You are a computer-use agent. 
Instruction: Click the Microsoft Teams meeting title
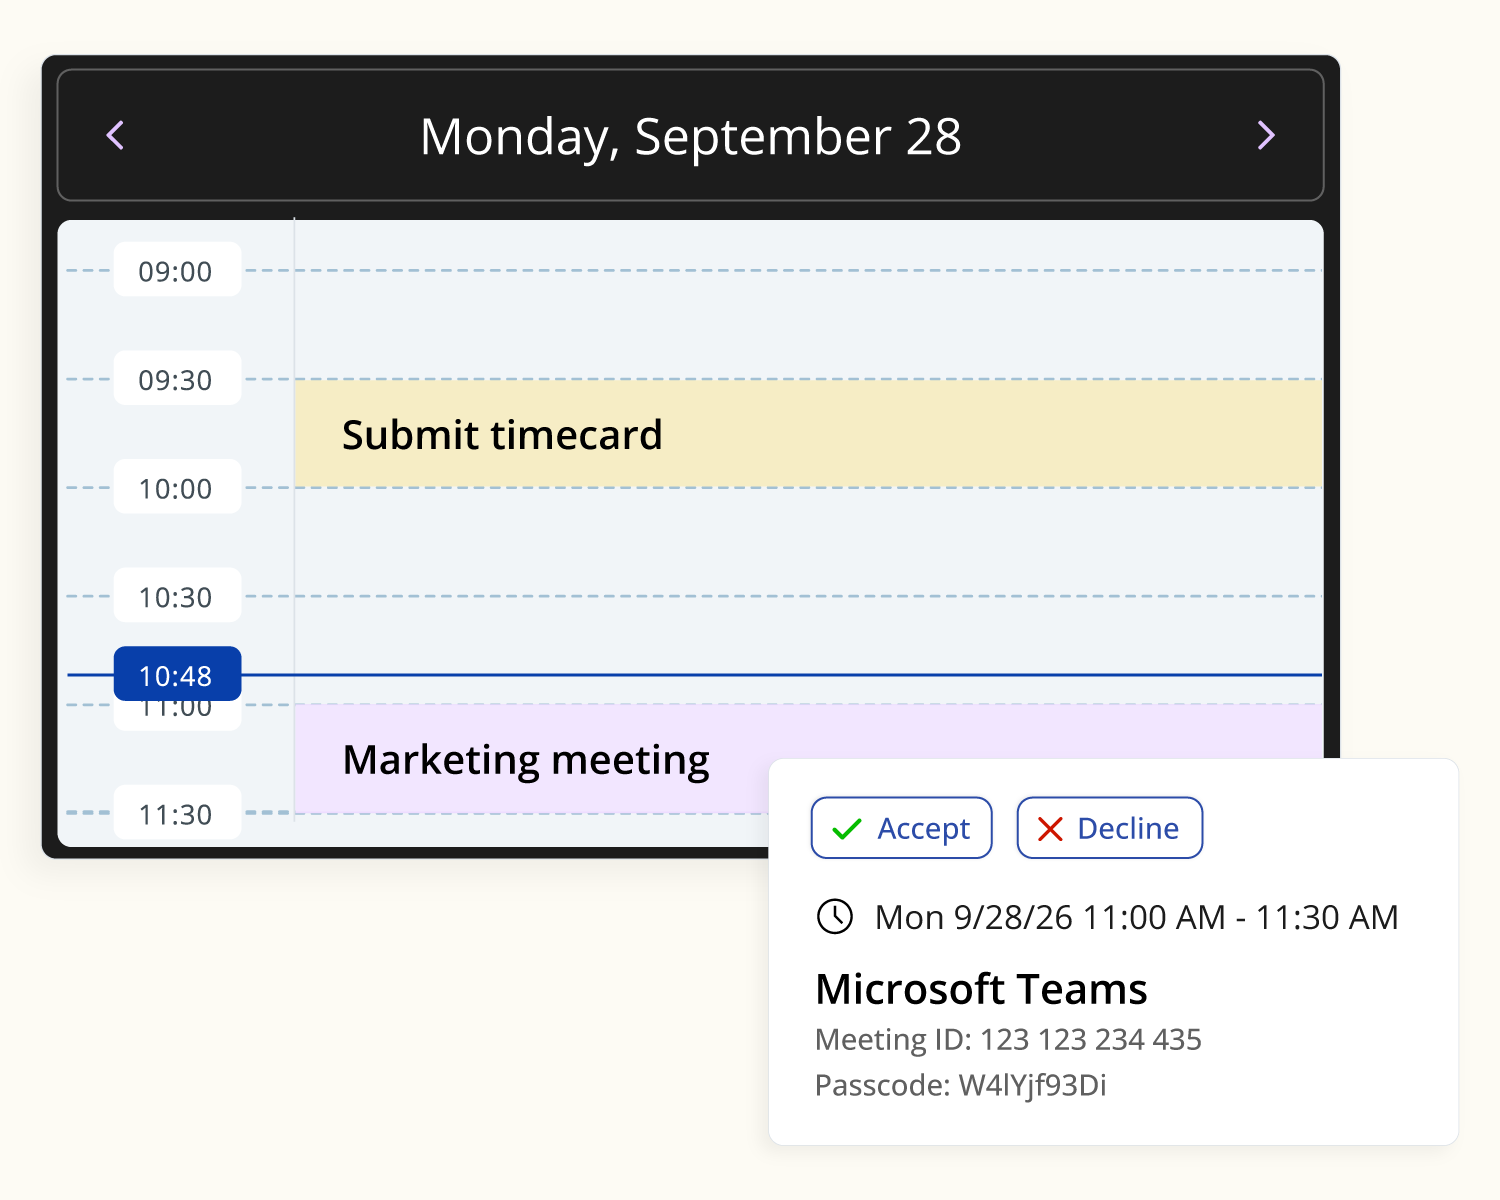pos(981,989)
